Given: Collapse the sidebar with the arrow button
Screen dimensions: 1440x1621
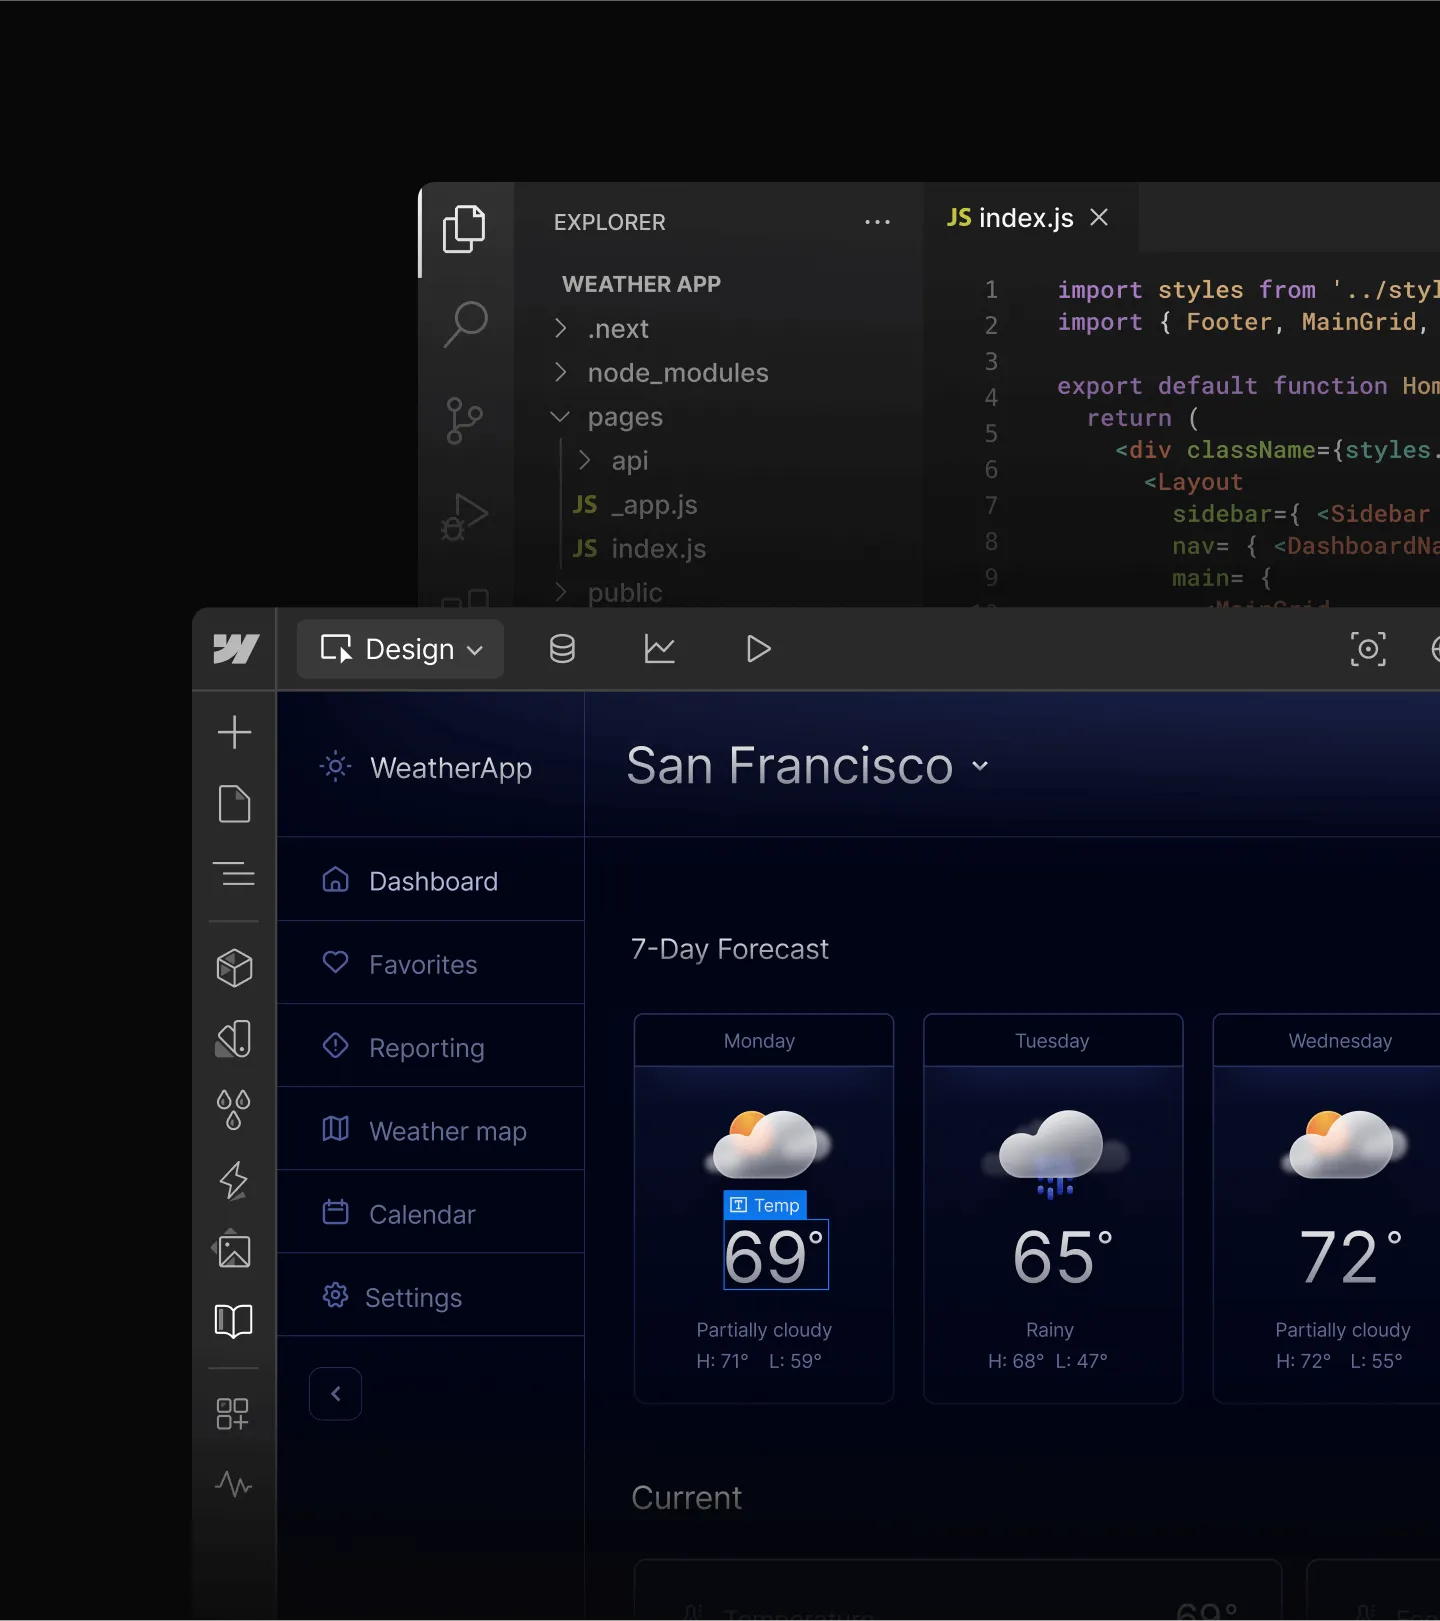Looking at the screenshot, I should [336, 1393].
